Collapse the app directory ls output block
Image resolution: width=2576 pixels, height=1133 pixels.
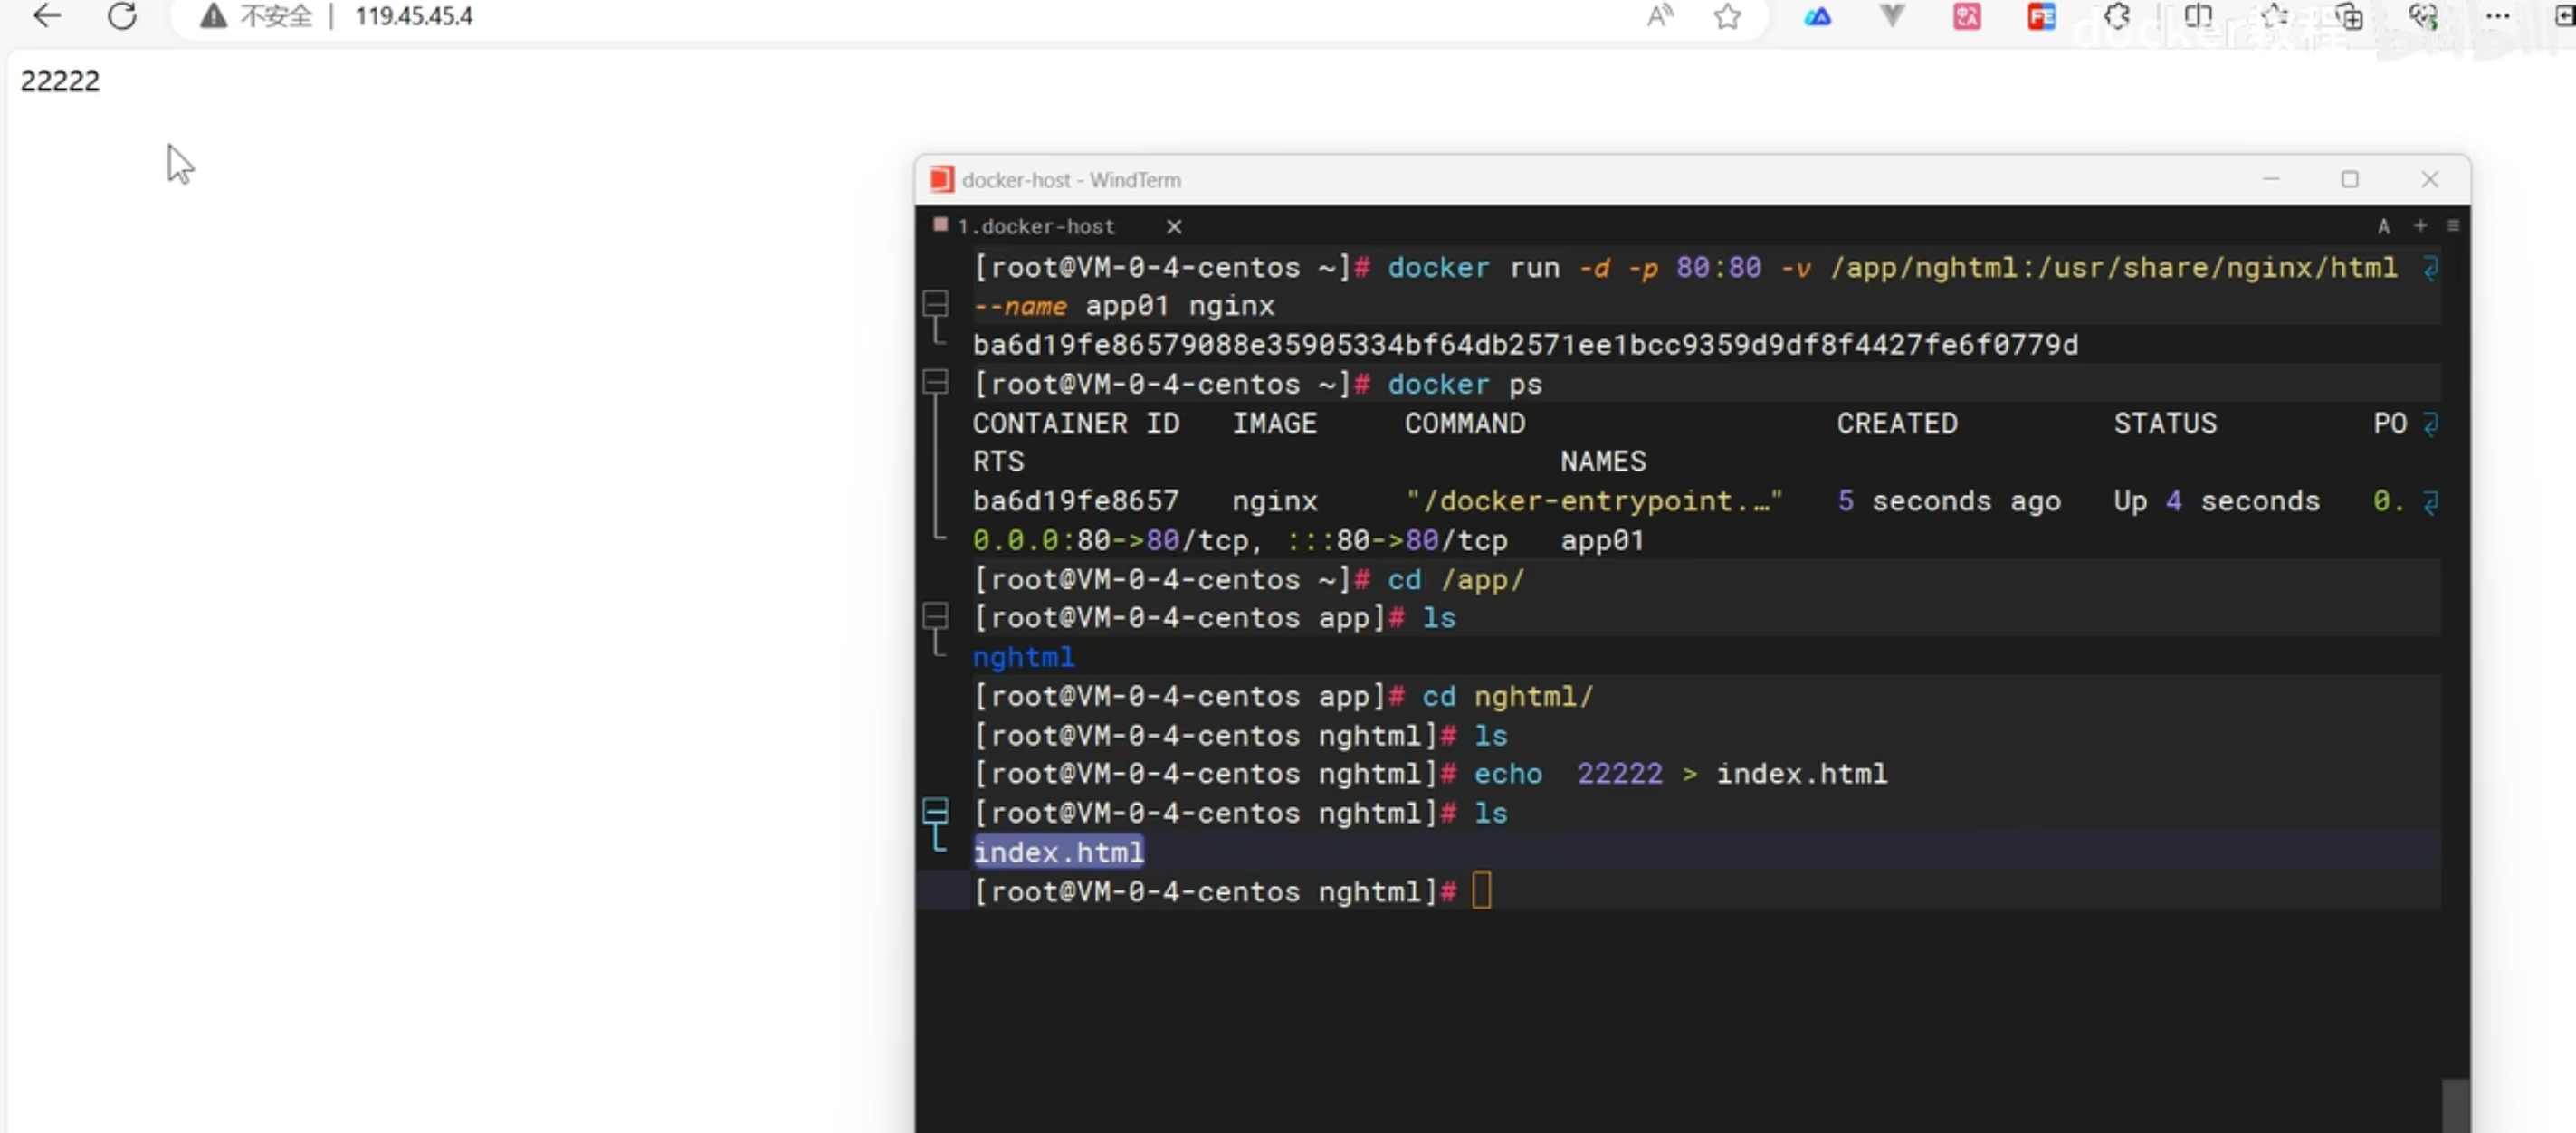[935, 615]
